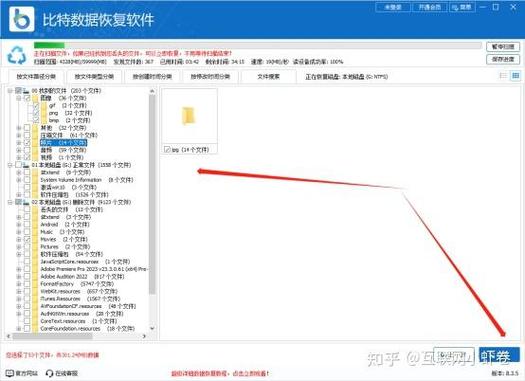Expand the Music node
The height and width of the screenshot is (381, 525).
19,232
